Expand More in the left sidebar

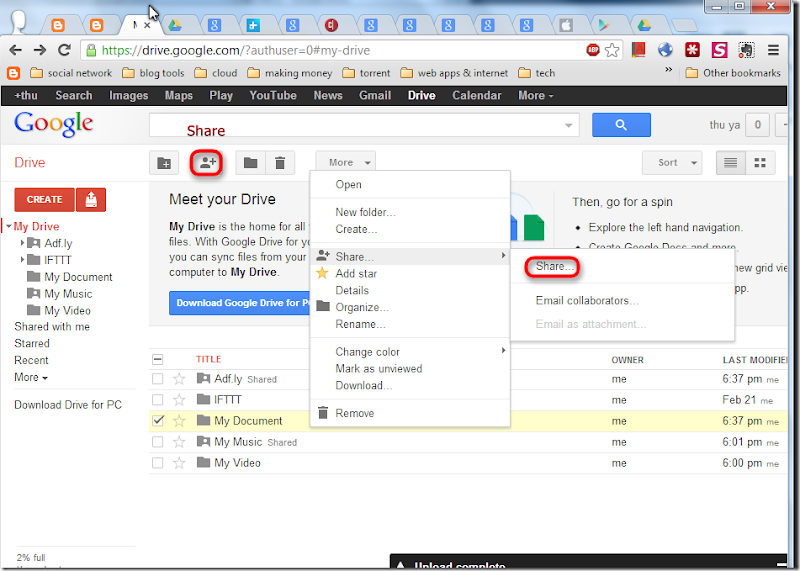click(31, 377)
